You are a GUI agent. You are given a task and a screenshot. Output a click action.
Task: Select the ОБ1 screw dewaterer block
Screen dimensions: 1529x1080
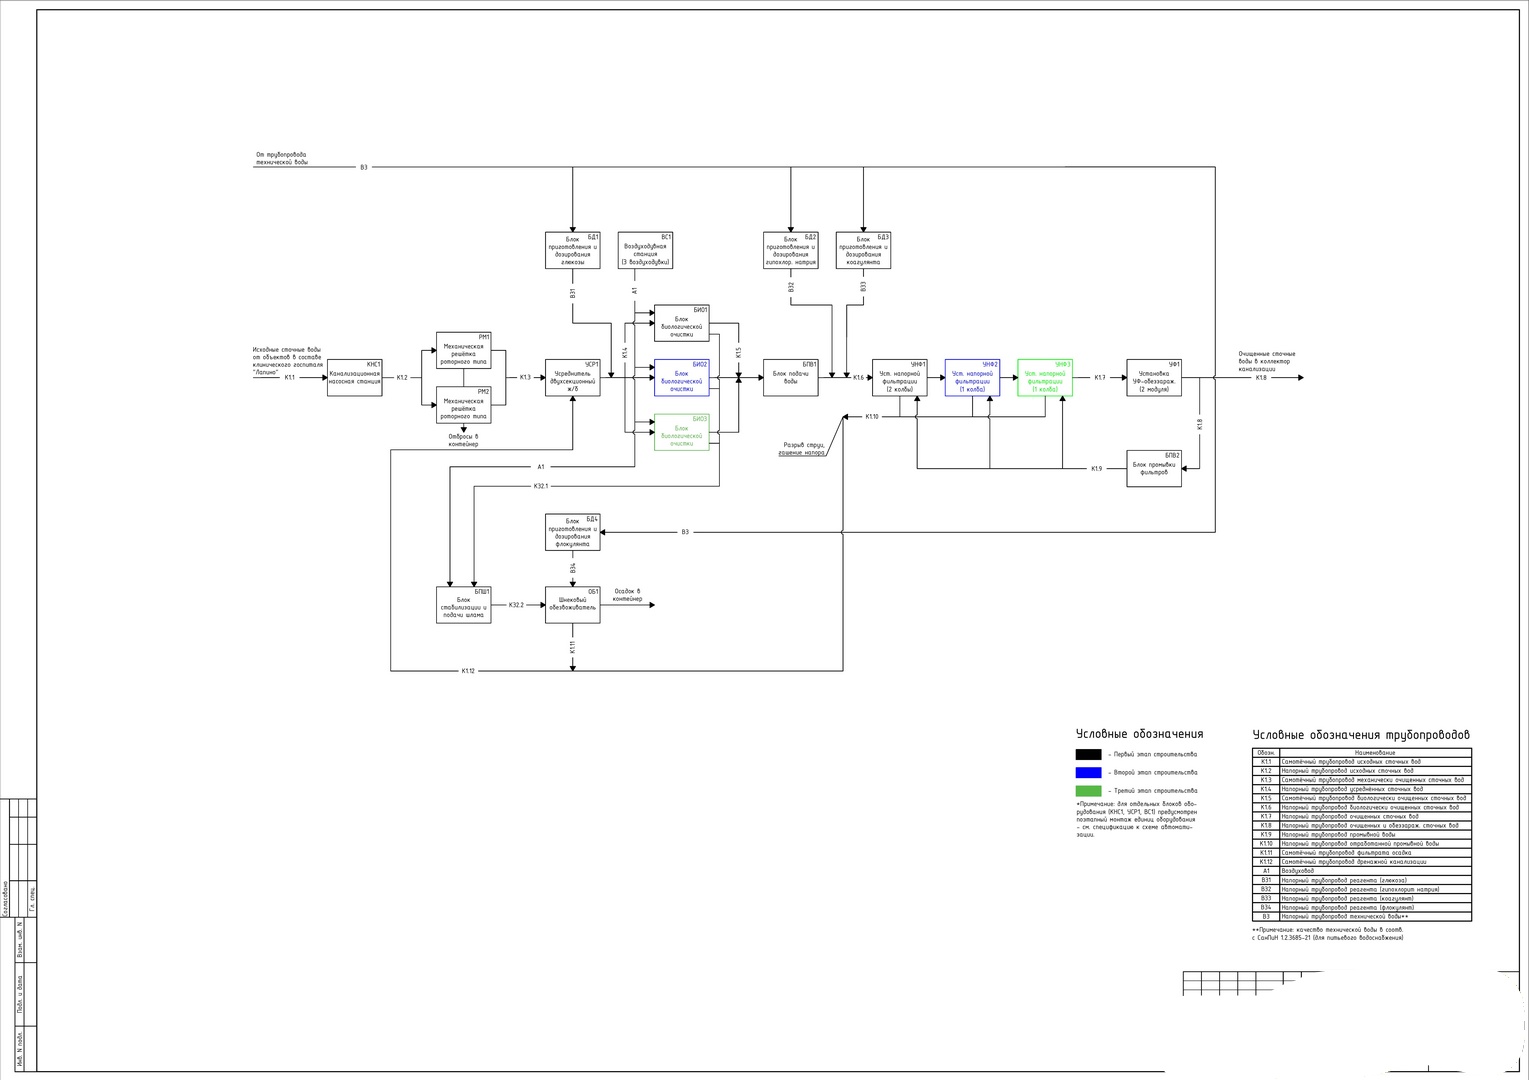pyautogui.click(x=572, y=604)
